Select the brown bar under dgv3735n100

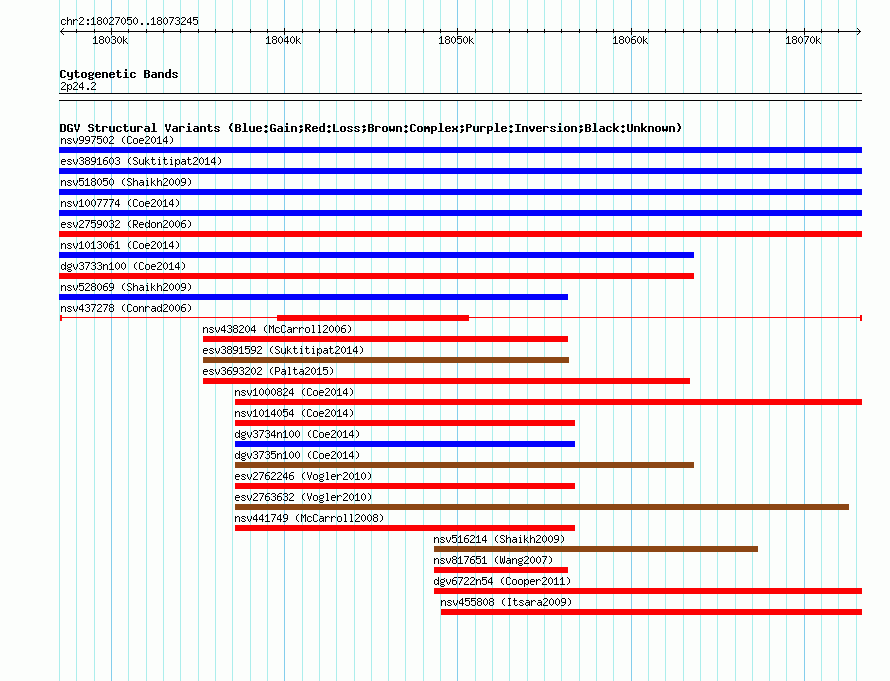tap(464, 465)
